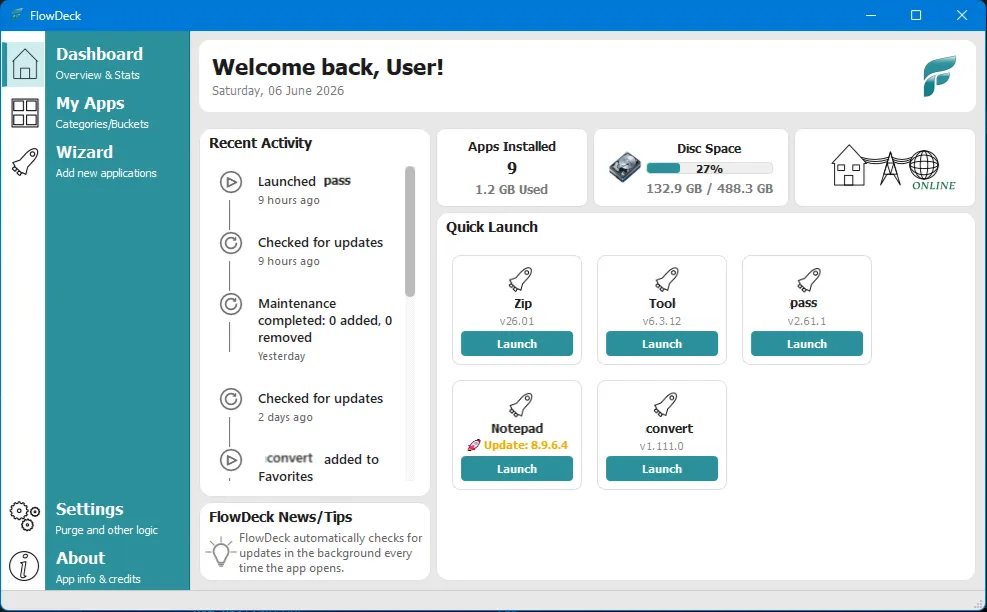This screenshot has width=987, height=612.
Task: Click the Tool rocket icon
Action: (665, 280)
